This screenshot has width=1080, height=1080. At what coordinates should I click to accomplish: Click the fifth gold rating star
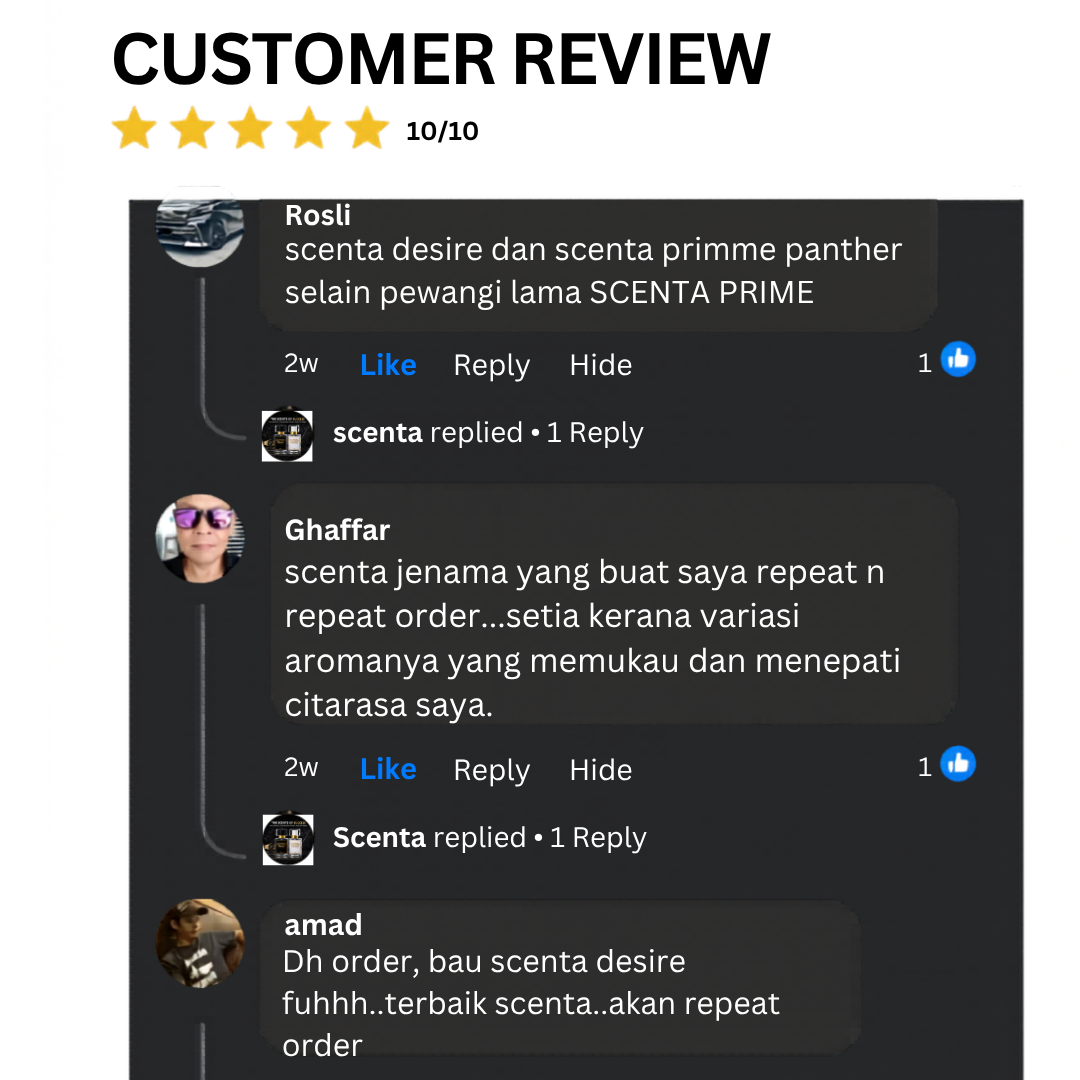point(366,127)
